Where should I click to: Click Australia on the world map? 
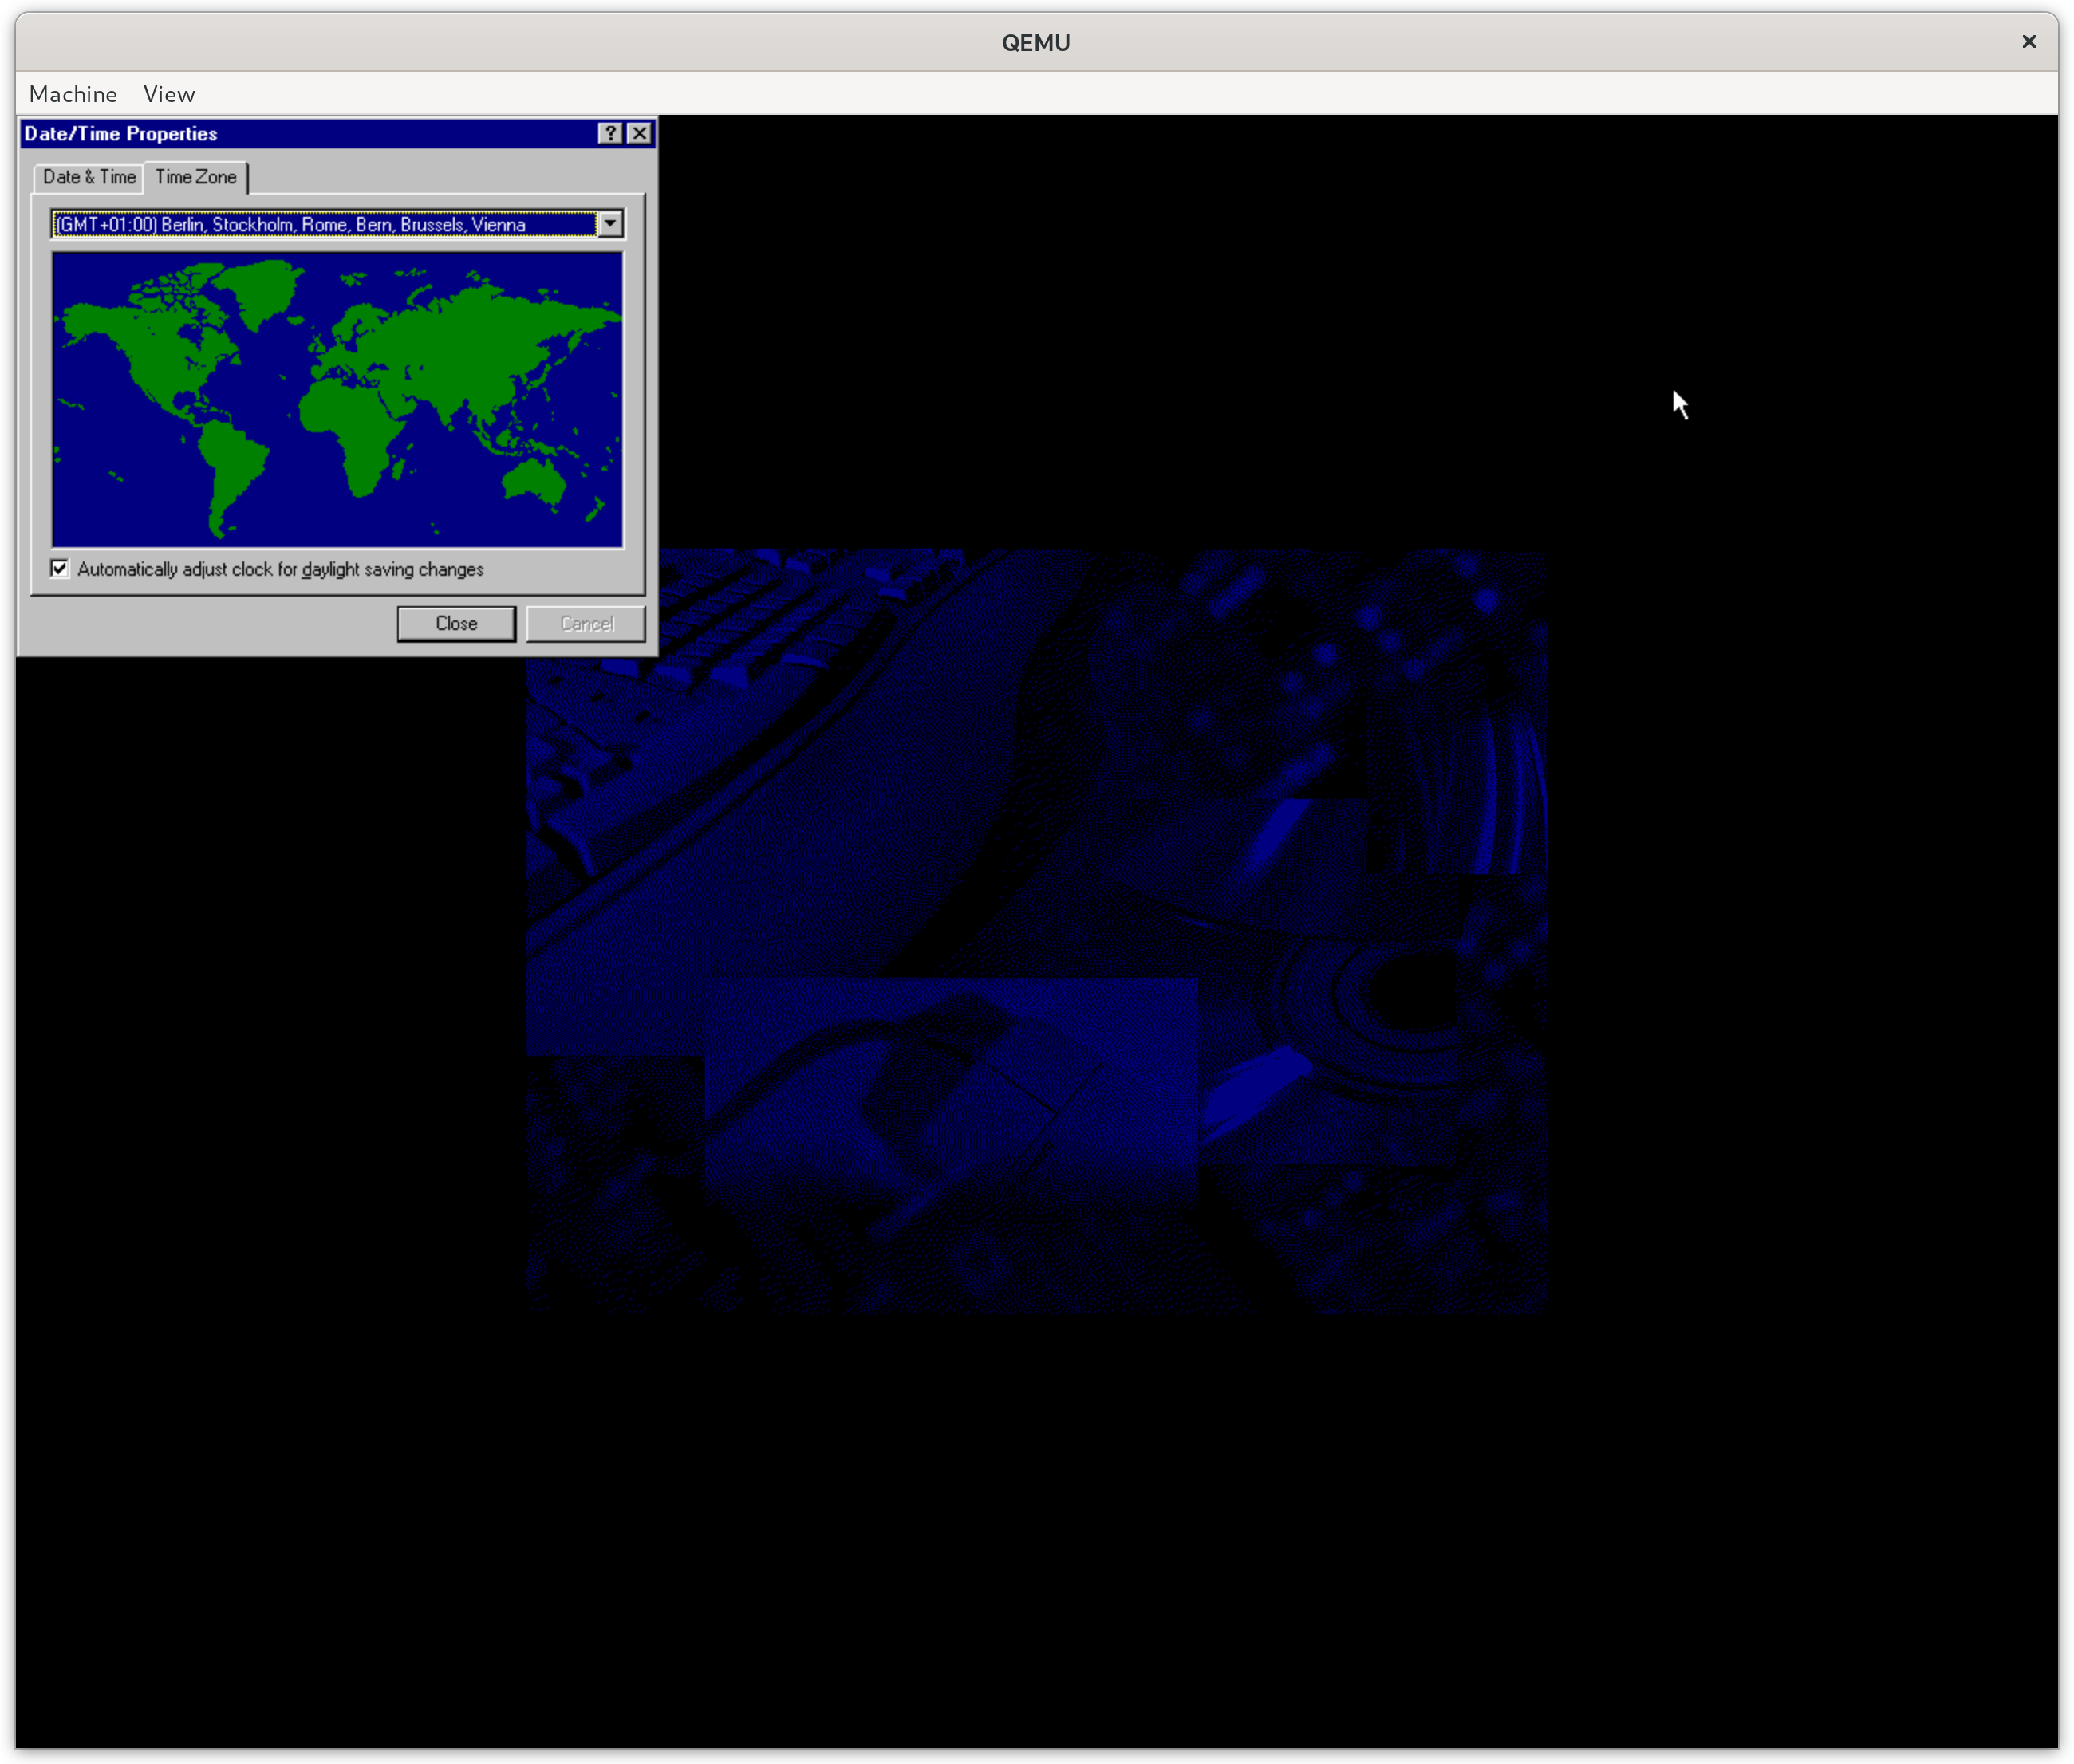point(535,480)
